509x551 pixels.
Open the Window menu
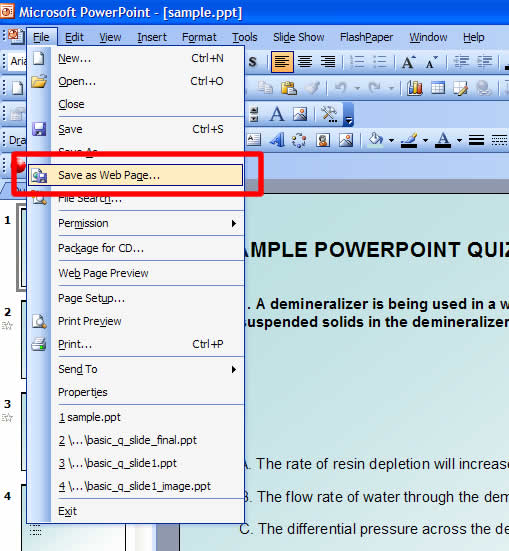[x=428, y=37]
